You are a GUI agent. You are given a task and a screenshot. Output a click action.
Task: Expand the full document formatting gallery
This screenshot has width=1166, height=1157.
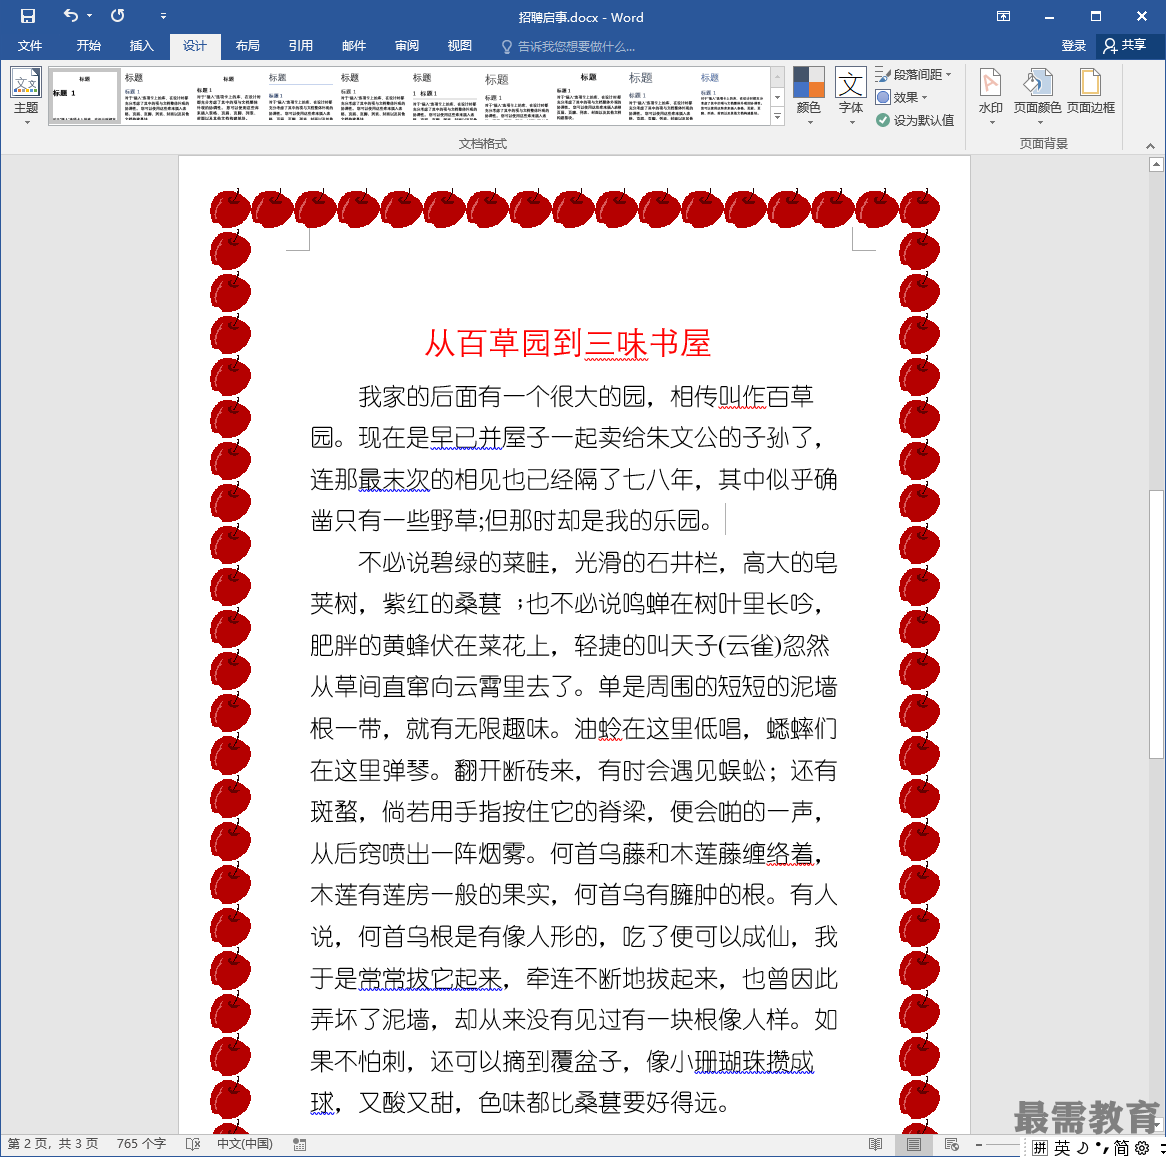click(777, 116)
